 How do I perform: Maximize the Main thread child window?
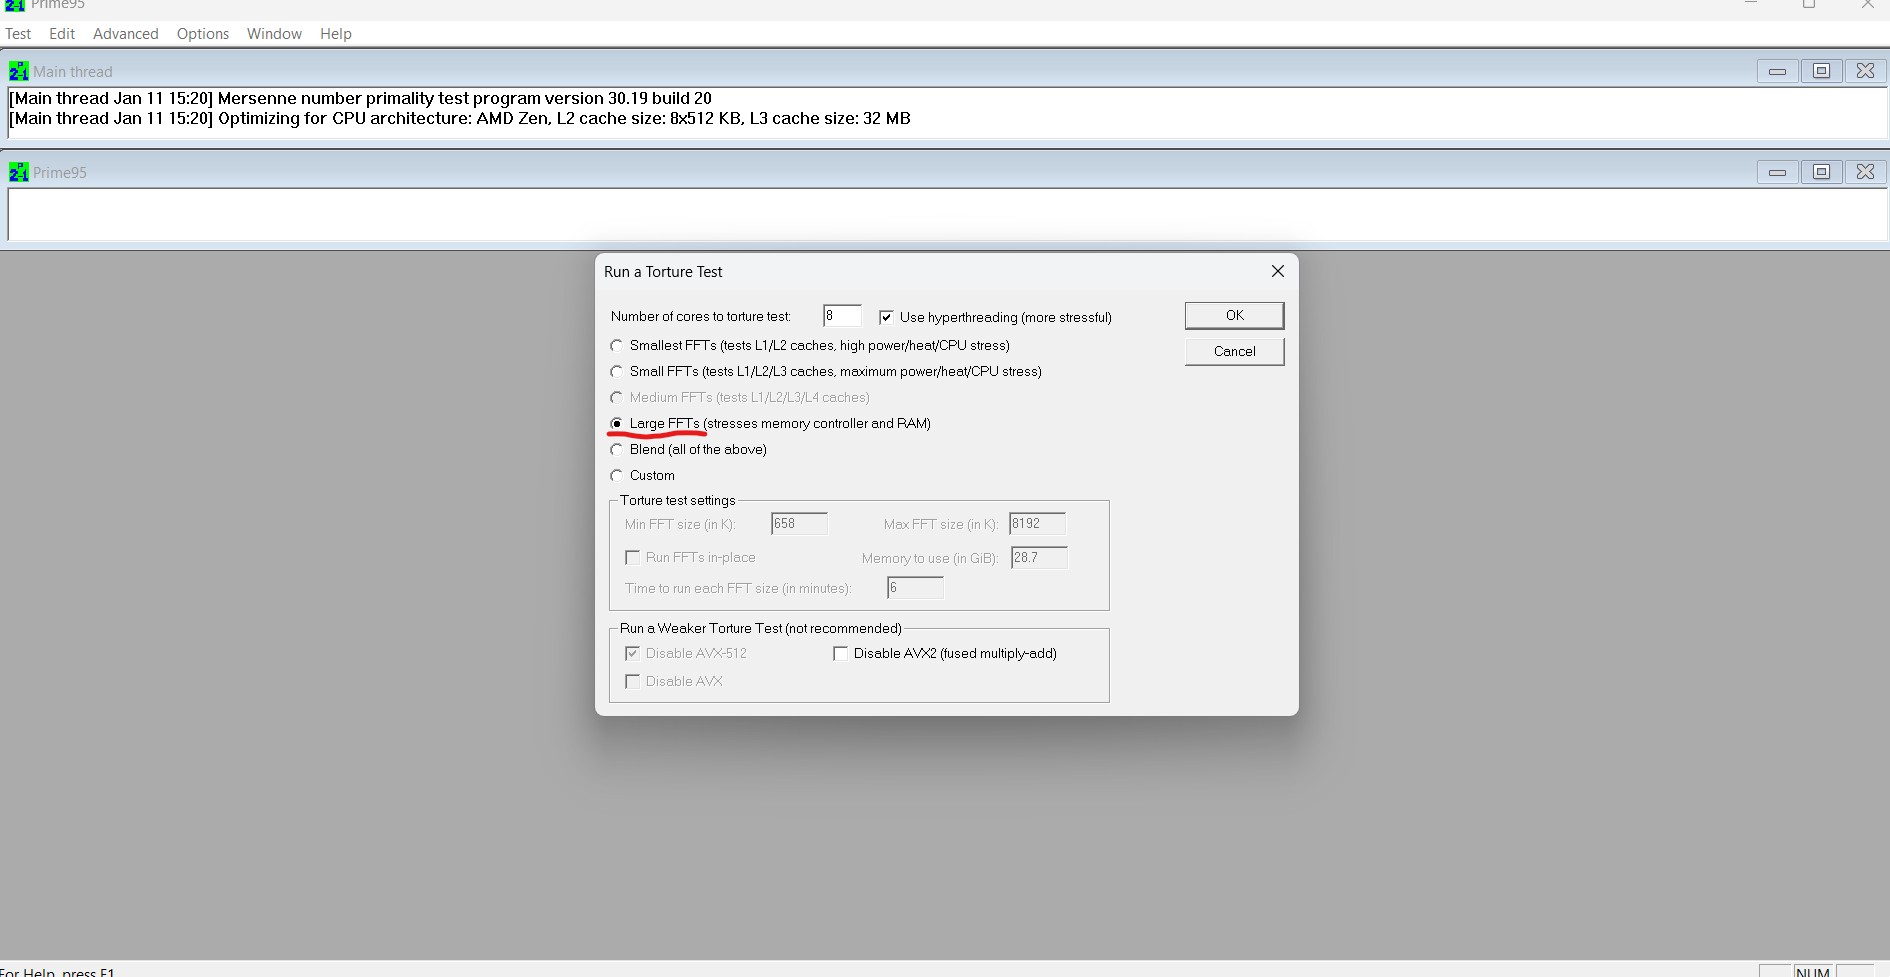[x=1821, y=71]
